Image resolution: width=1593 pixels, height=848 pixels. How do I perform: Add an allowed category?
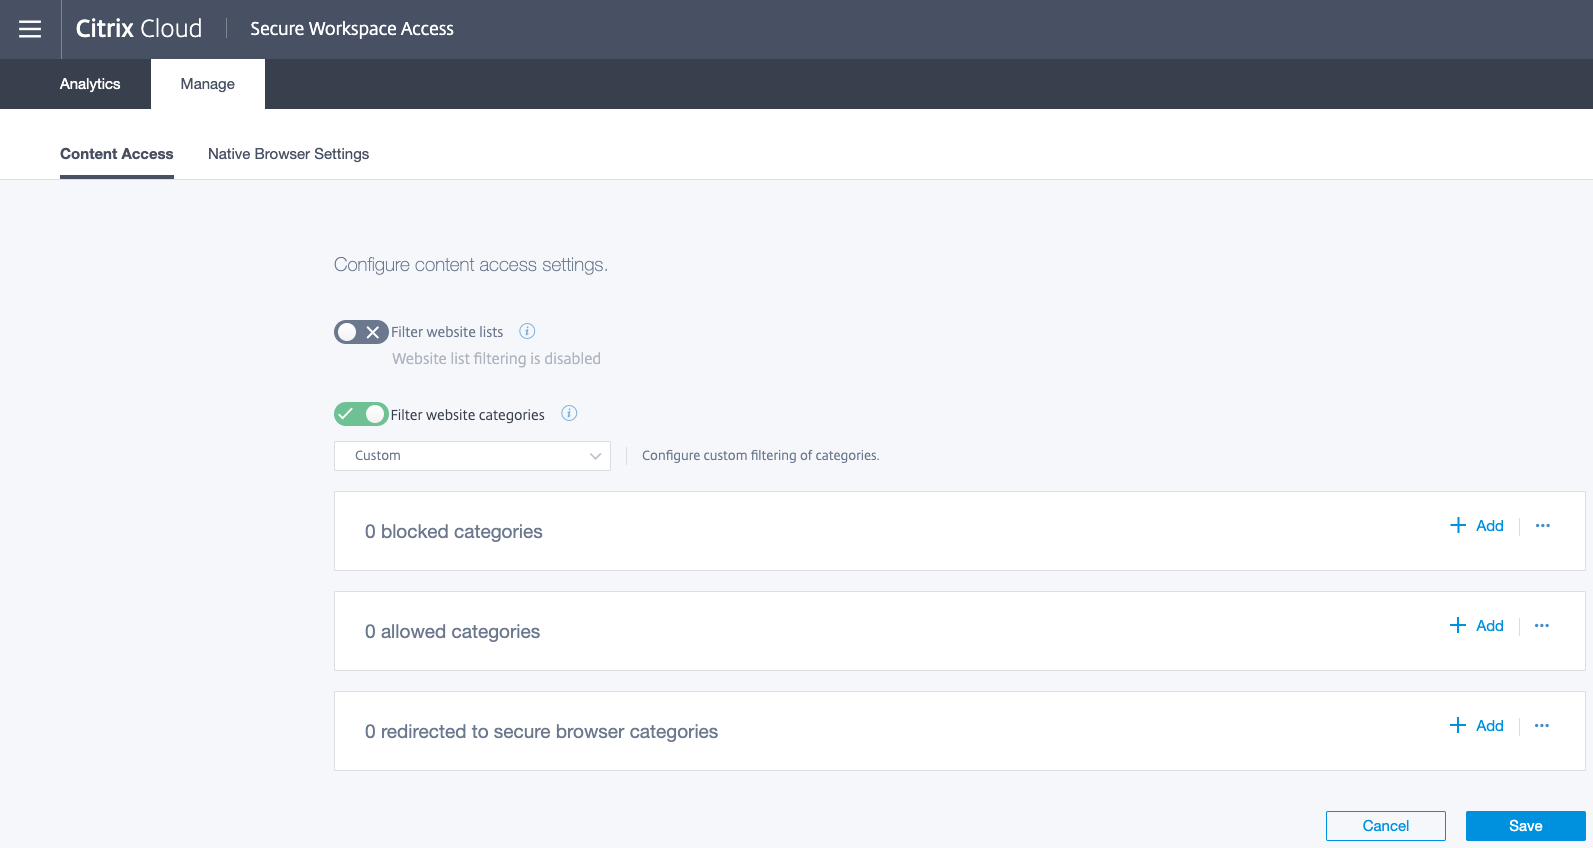pyautogui.click(x=1477, y=626)
